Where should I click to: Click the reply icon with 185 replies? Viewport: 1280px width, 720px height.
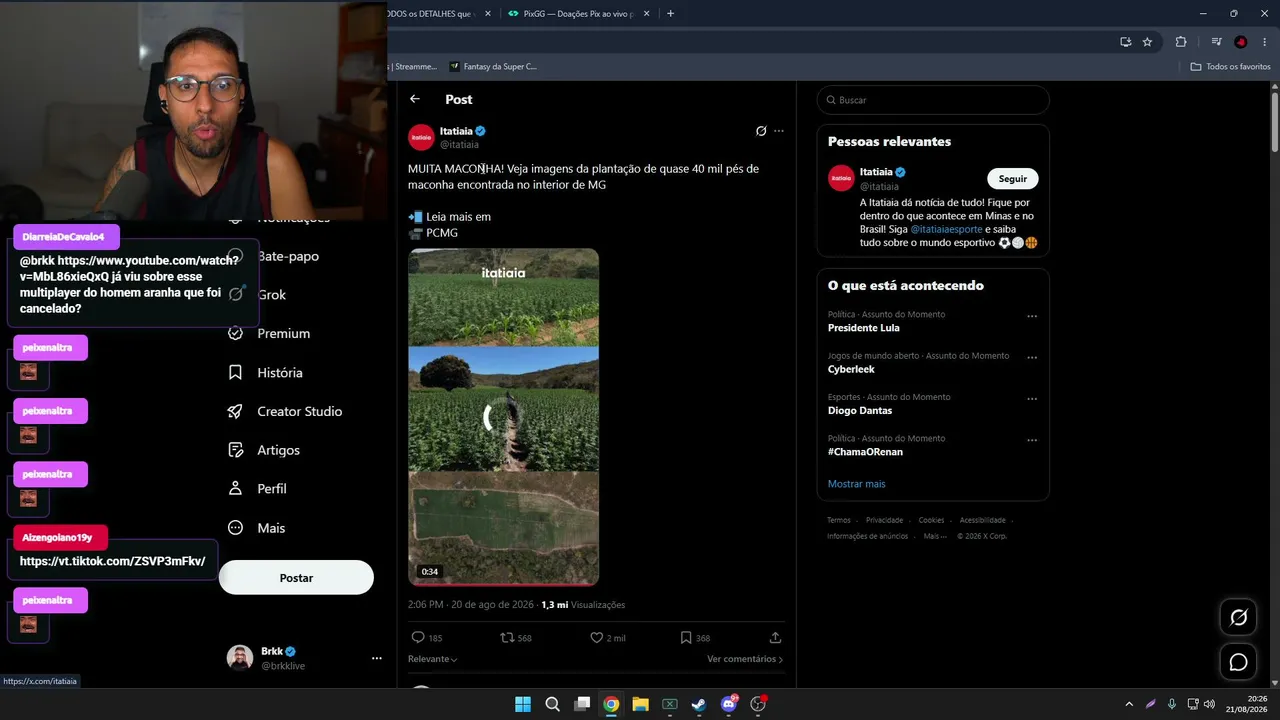tap(418, 637)
